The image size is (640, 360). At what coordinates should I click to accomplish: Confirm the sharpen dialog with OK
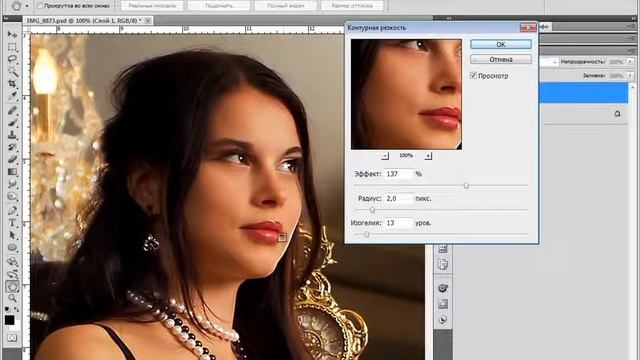tap(501, 44)
